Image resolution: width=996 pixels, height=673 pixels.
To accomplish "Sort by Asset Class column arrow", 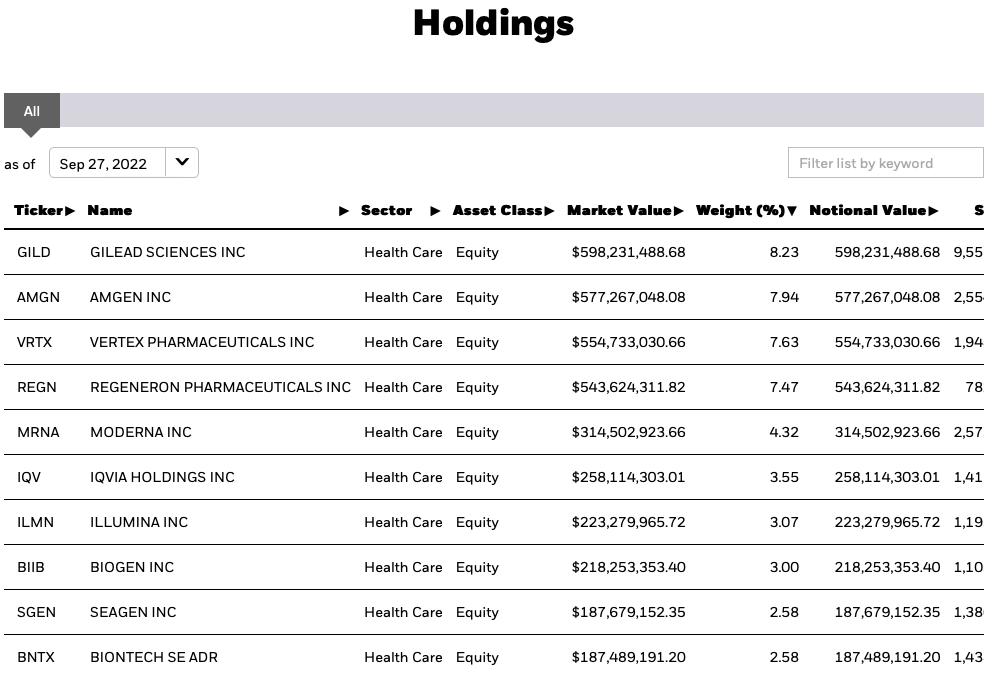I will 549,211.
